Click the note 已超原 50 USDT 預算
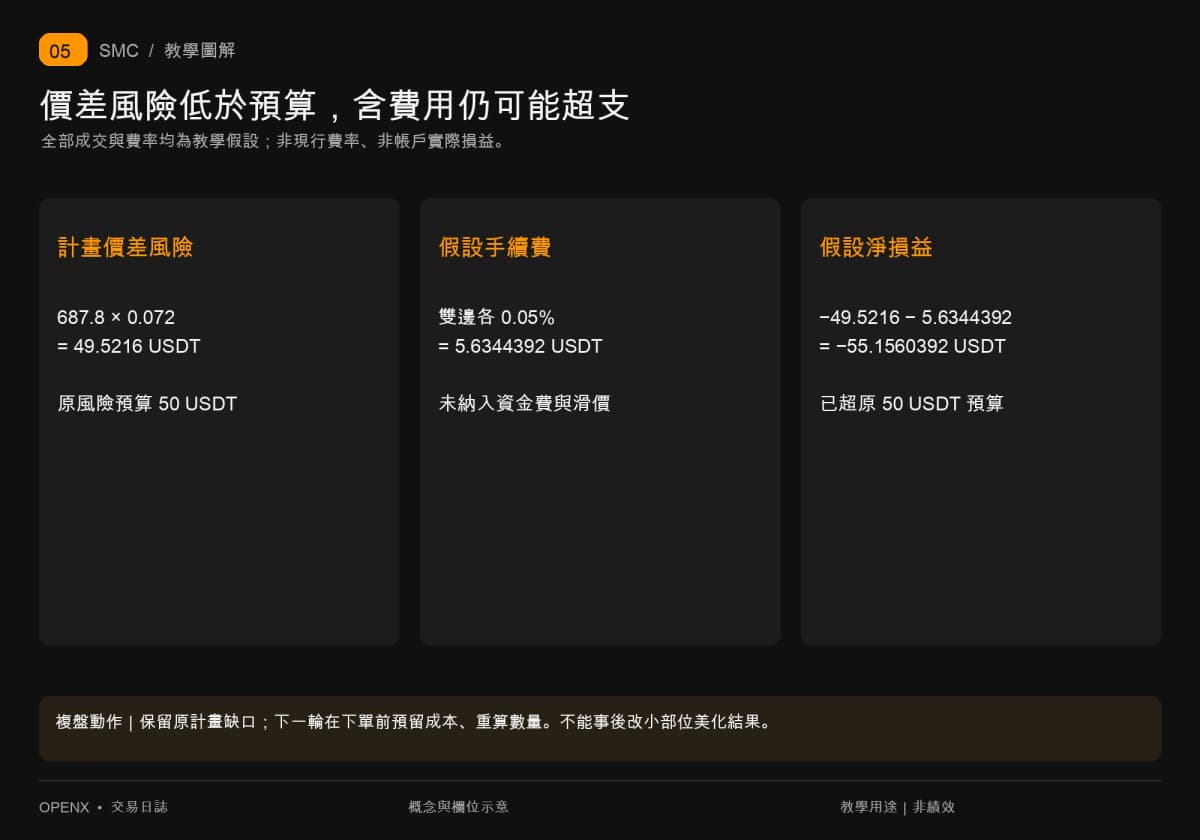Screen dimensions: 1200x840 911,404
